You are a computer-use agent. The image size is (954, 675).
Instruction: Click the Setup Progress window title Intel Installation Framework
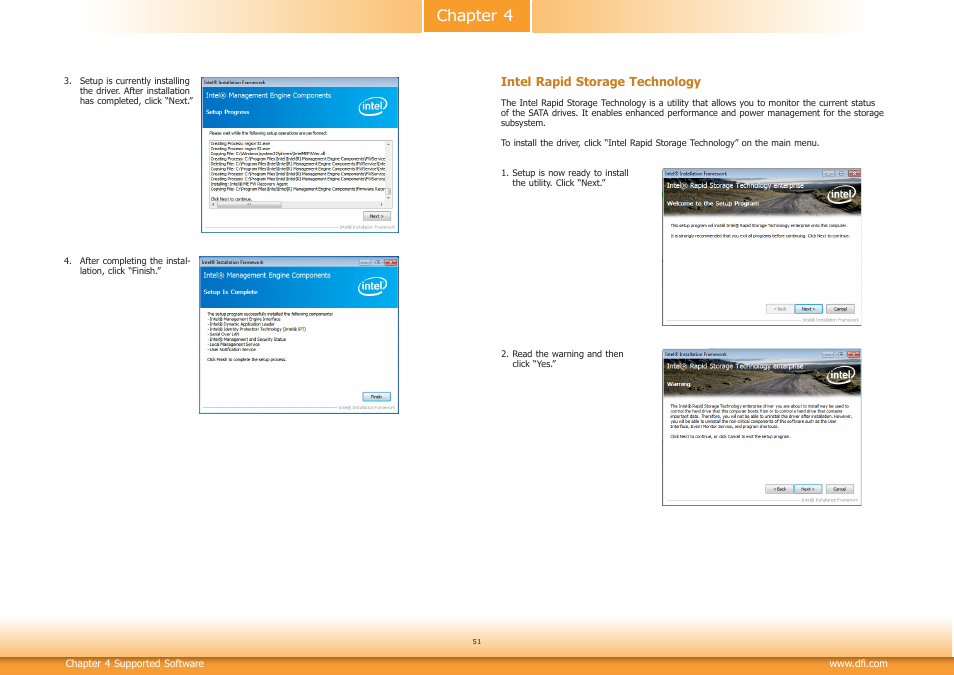pos(234,82)
